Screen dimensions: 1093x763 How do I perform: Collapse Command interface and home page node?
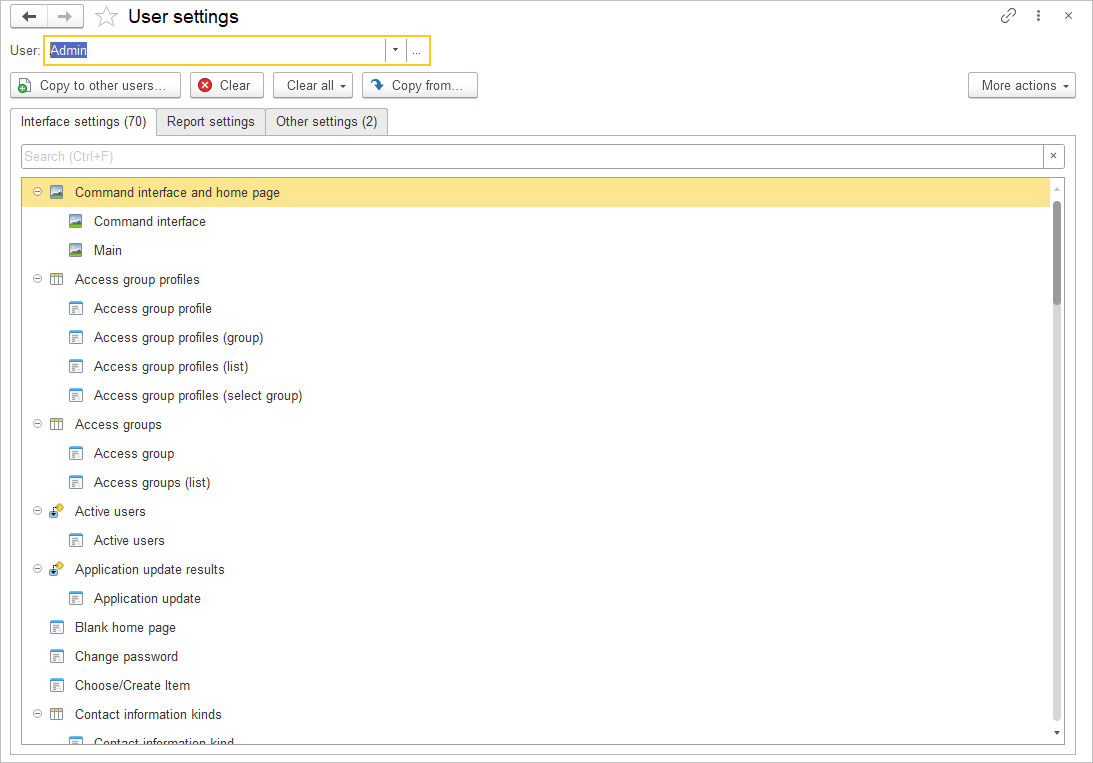(x=38, y=192)
